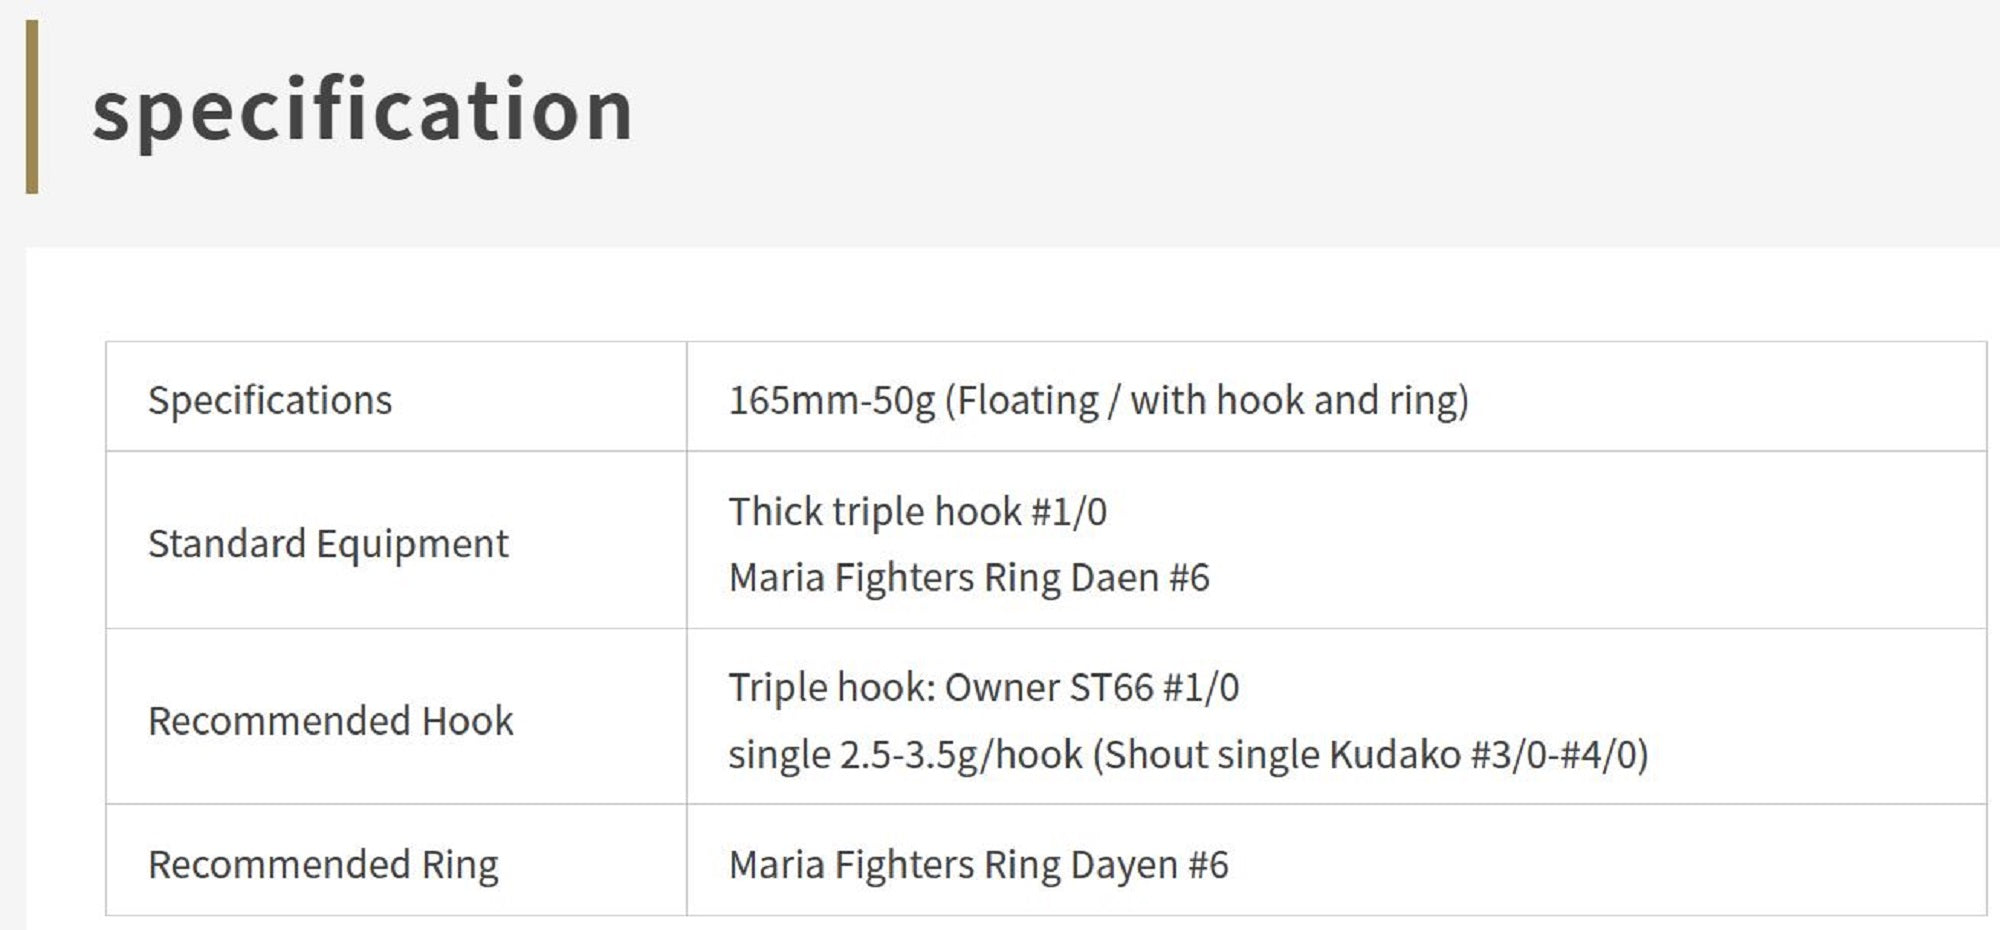Image resolution: width=2000 pixels, height=930 pixels.
Task: Click the "#3/0-#4/0" hook size range
Action: (x=1553, y=755)
